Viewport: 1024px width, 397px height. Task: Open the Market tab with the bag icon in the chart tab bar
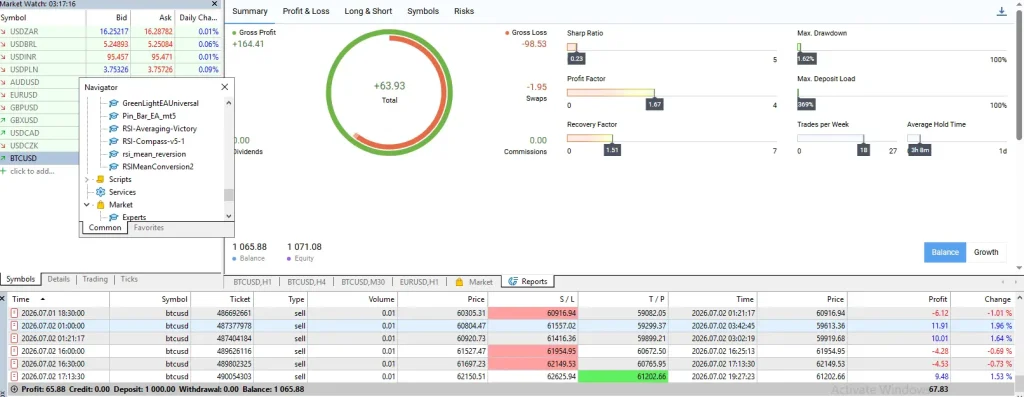coord(473,282)
